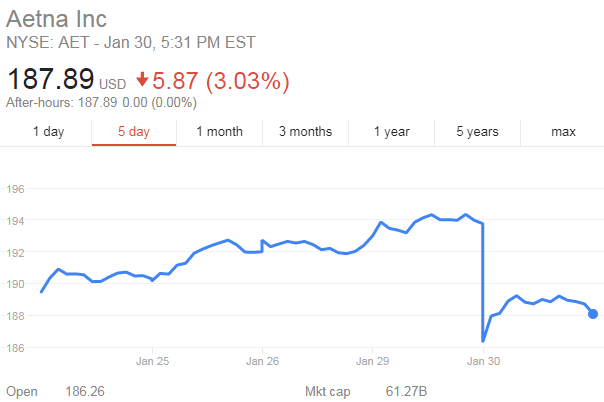The image size is (604, 402).
Task: Switch to the 1 year range
Action: 391,132
